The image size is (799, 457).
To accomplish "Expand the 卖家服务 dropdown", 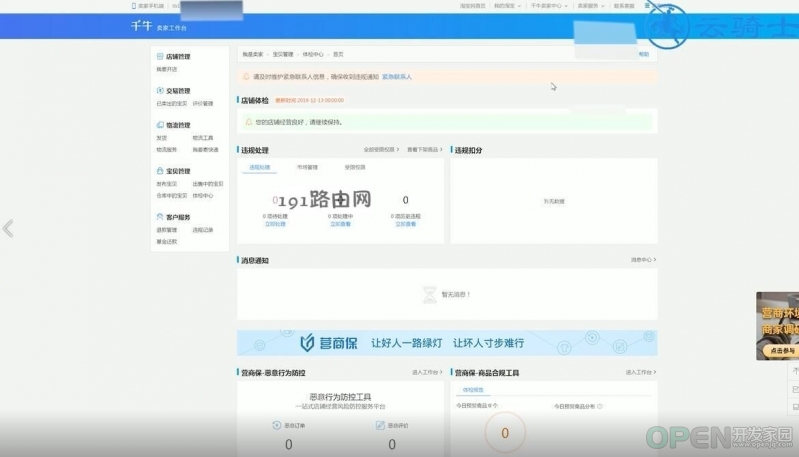I will [591, 6].
